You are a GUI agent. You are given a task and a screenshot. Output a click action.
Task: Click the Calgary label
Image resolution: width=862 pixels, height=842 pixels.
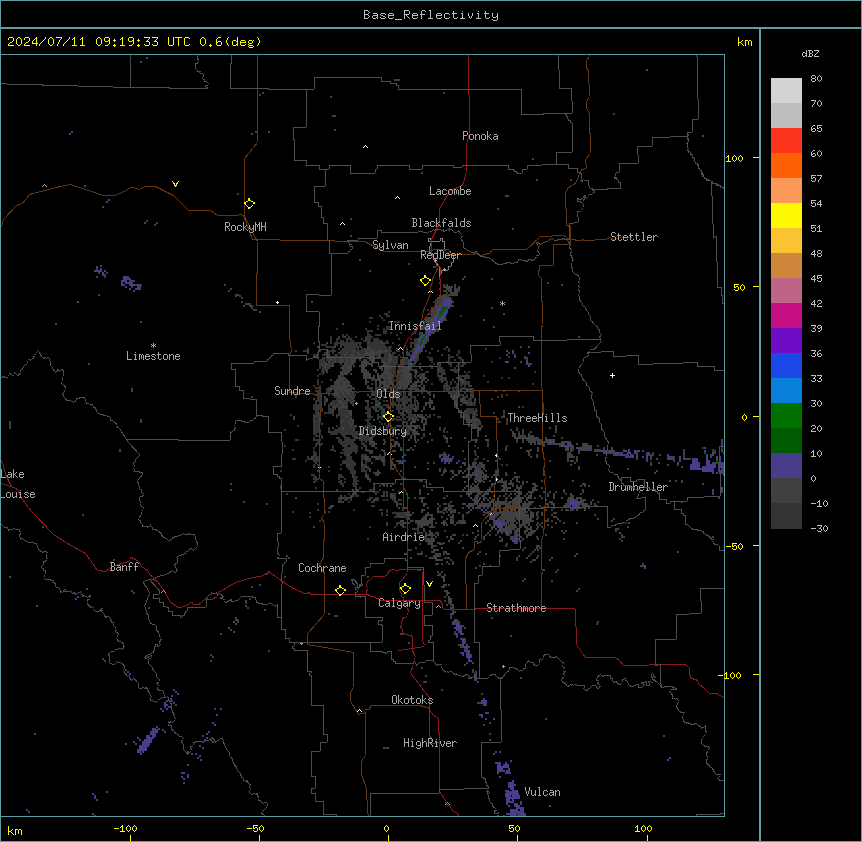(399, 603)
